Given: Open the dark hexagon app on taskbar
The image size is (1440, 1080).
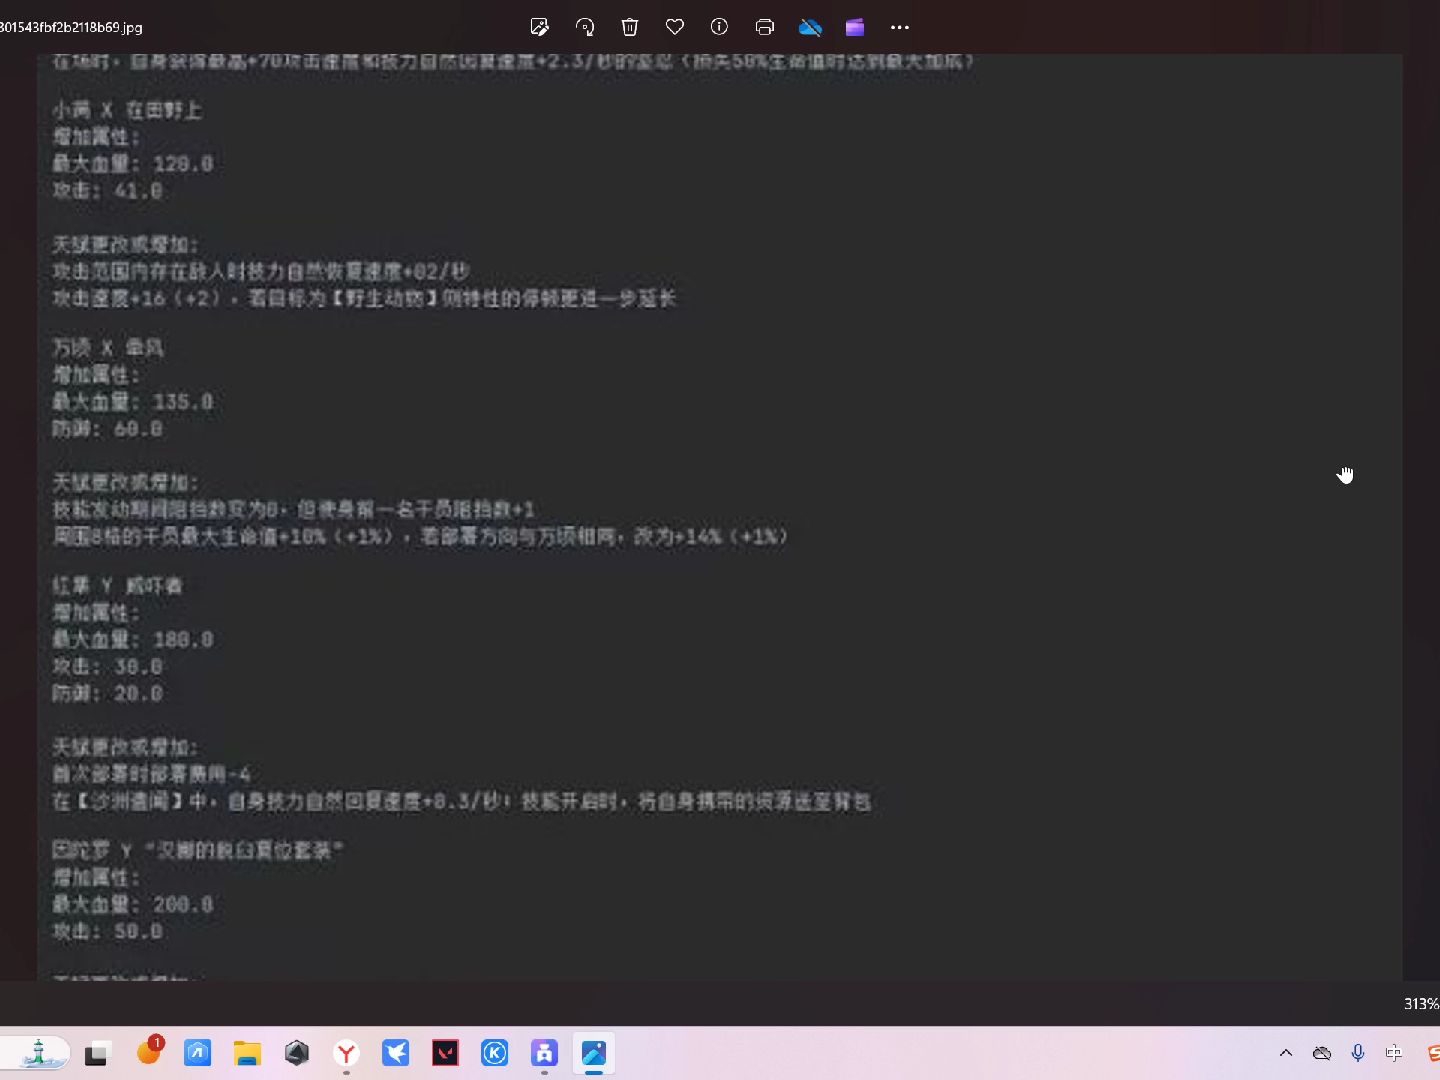Looking at the screenshot, I should coord(297,1053).
